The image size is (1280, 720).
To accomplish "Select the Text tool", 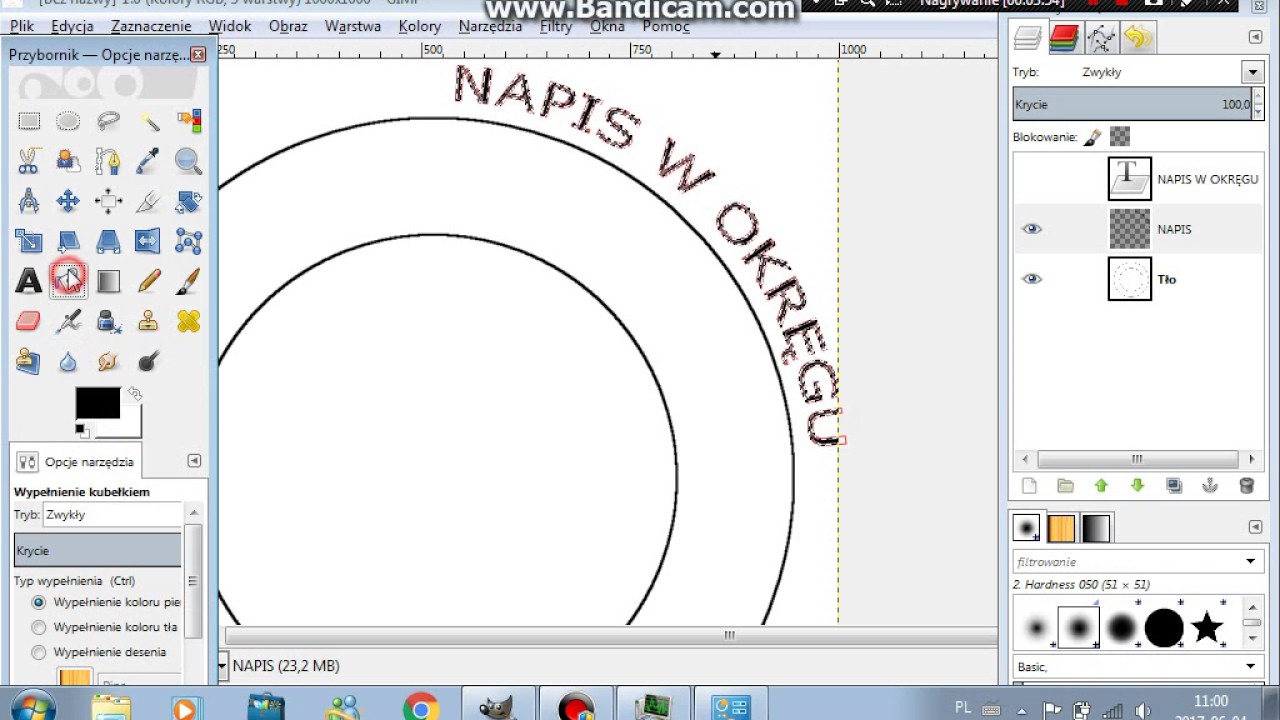I will (29, 281).
